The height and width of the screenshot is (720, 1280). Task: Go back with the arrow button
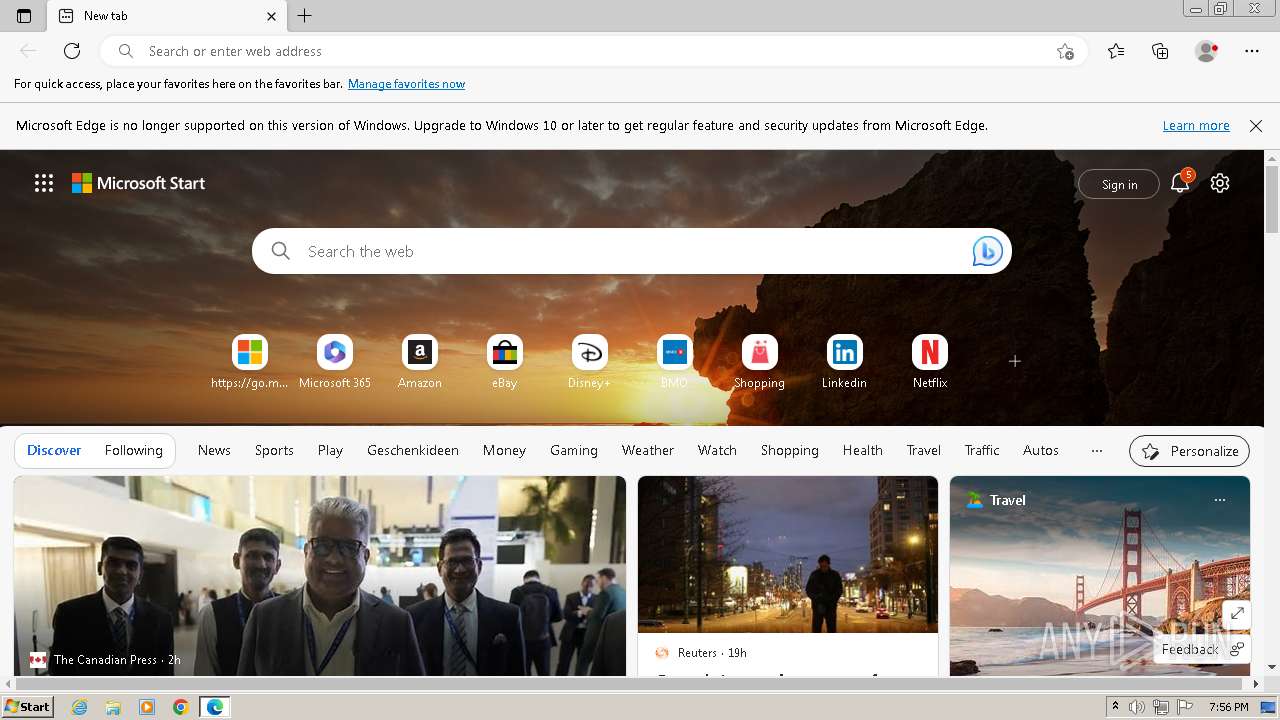[x=28, y=51]
